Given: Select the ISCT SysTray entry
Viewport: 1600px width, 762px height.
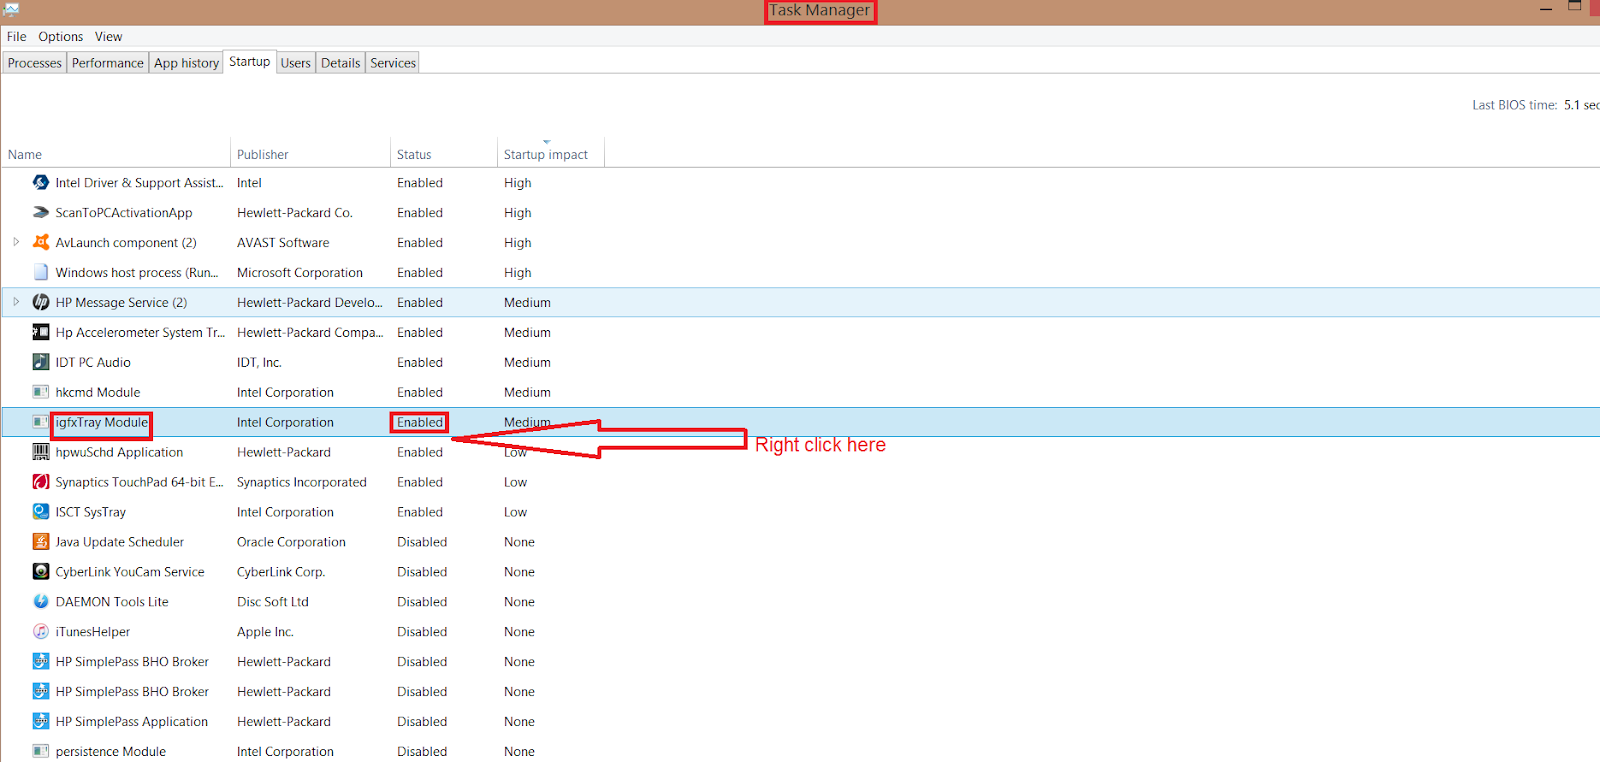Looking at the screenshot, I should pyautogui.click(x=91, y=511).
